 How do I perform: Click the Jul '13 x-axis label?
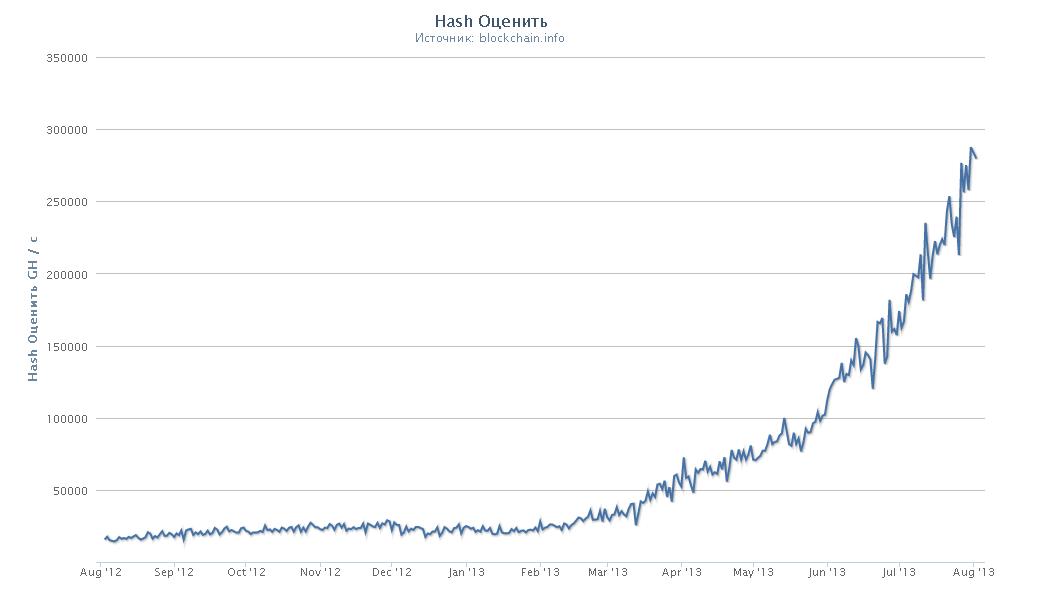coord(899,573)
